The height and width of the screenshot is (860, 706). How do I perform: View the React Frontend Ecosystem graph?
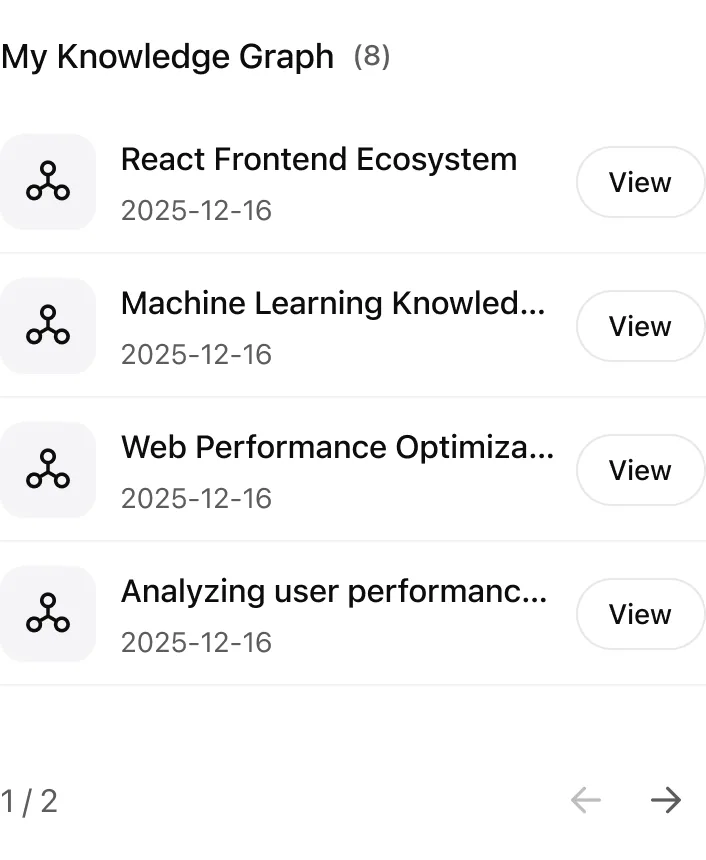click(x=640, y=182)
